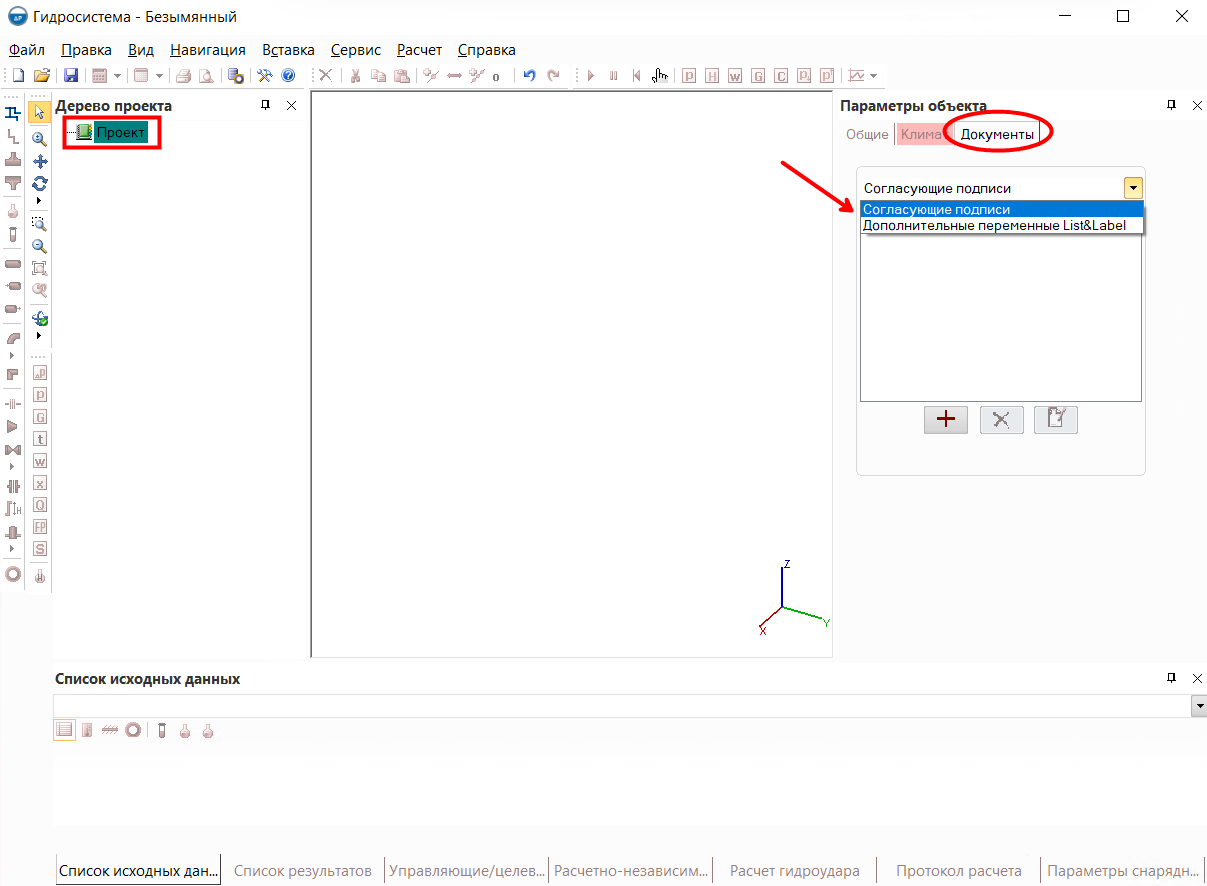Select the arrow pointer tool
This screenshot has width=1207, height=886.
40,112
